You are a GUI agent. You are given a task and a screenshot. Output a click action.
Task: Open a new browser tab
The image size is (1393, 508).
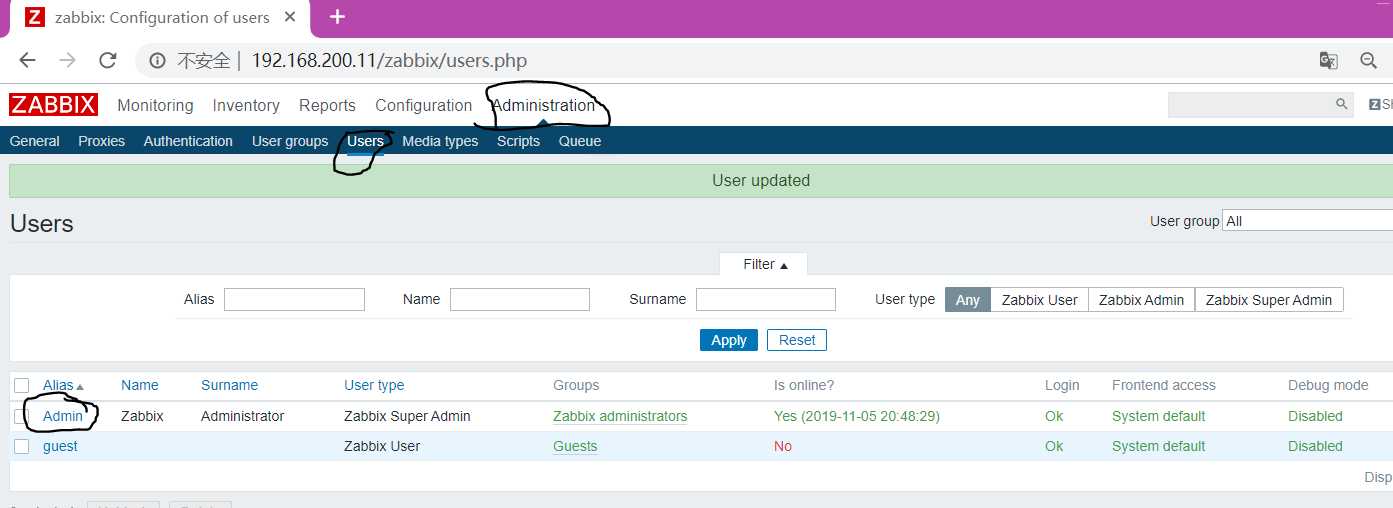(x=337, y=17)
